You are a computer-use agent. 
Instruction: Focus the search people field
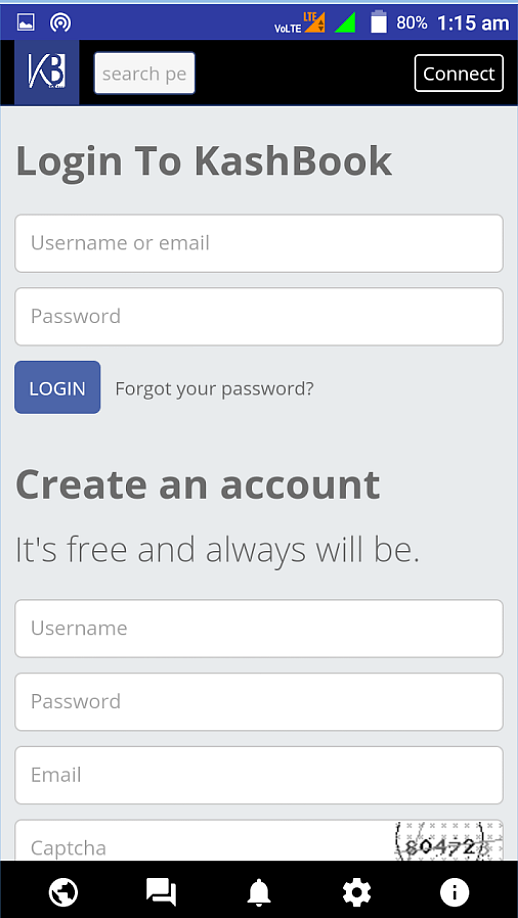click(145, 73)
